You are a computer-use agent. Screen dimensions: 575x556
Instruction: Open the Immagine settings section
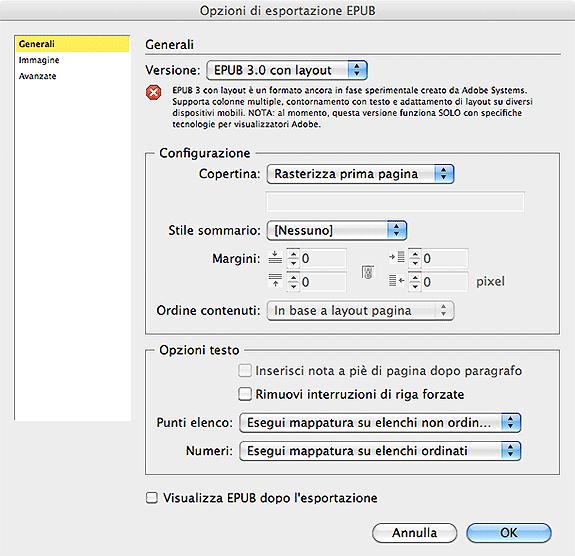39,60
